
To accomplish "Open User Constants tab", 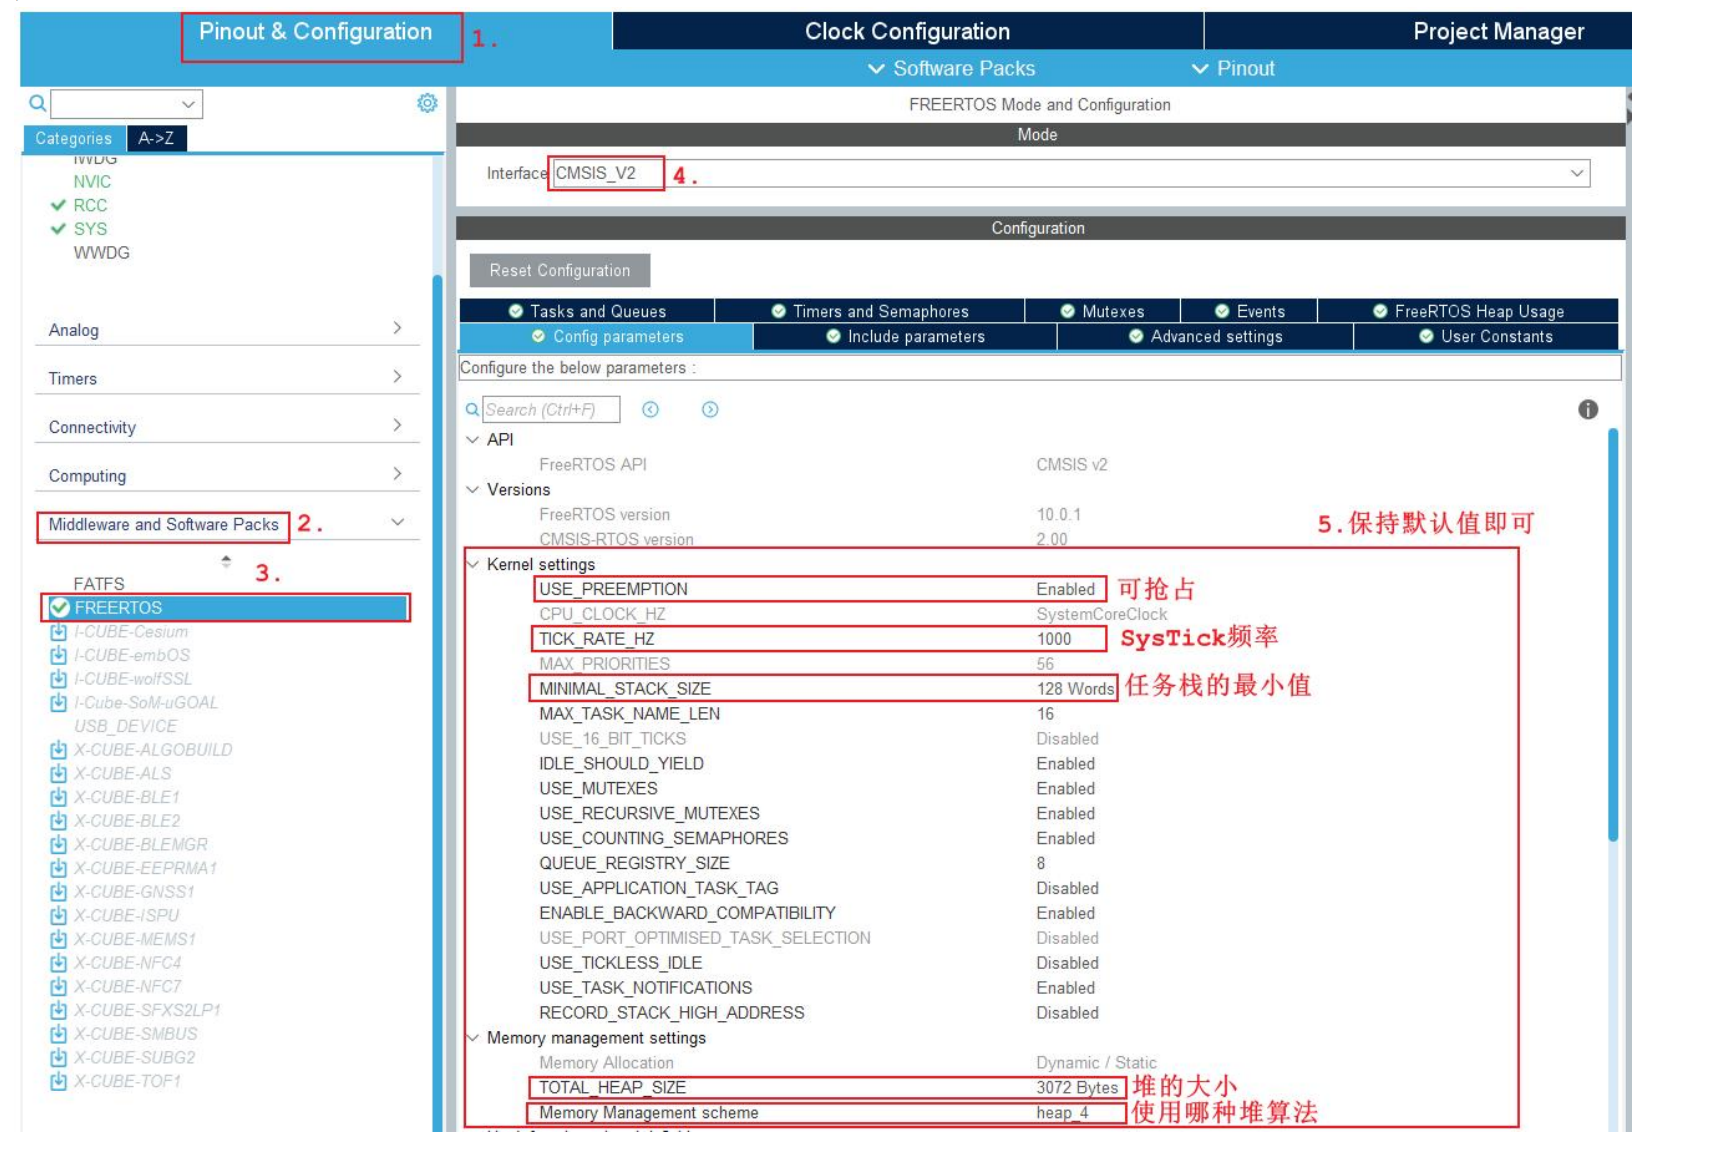I will (1486, 336).
